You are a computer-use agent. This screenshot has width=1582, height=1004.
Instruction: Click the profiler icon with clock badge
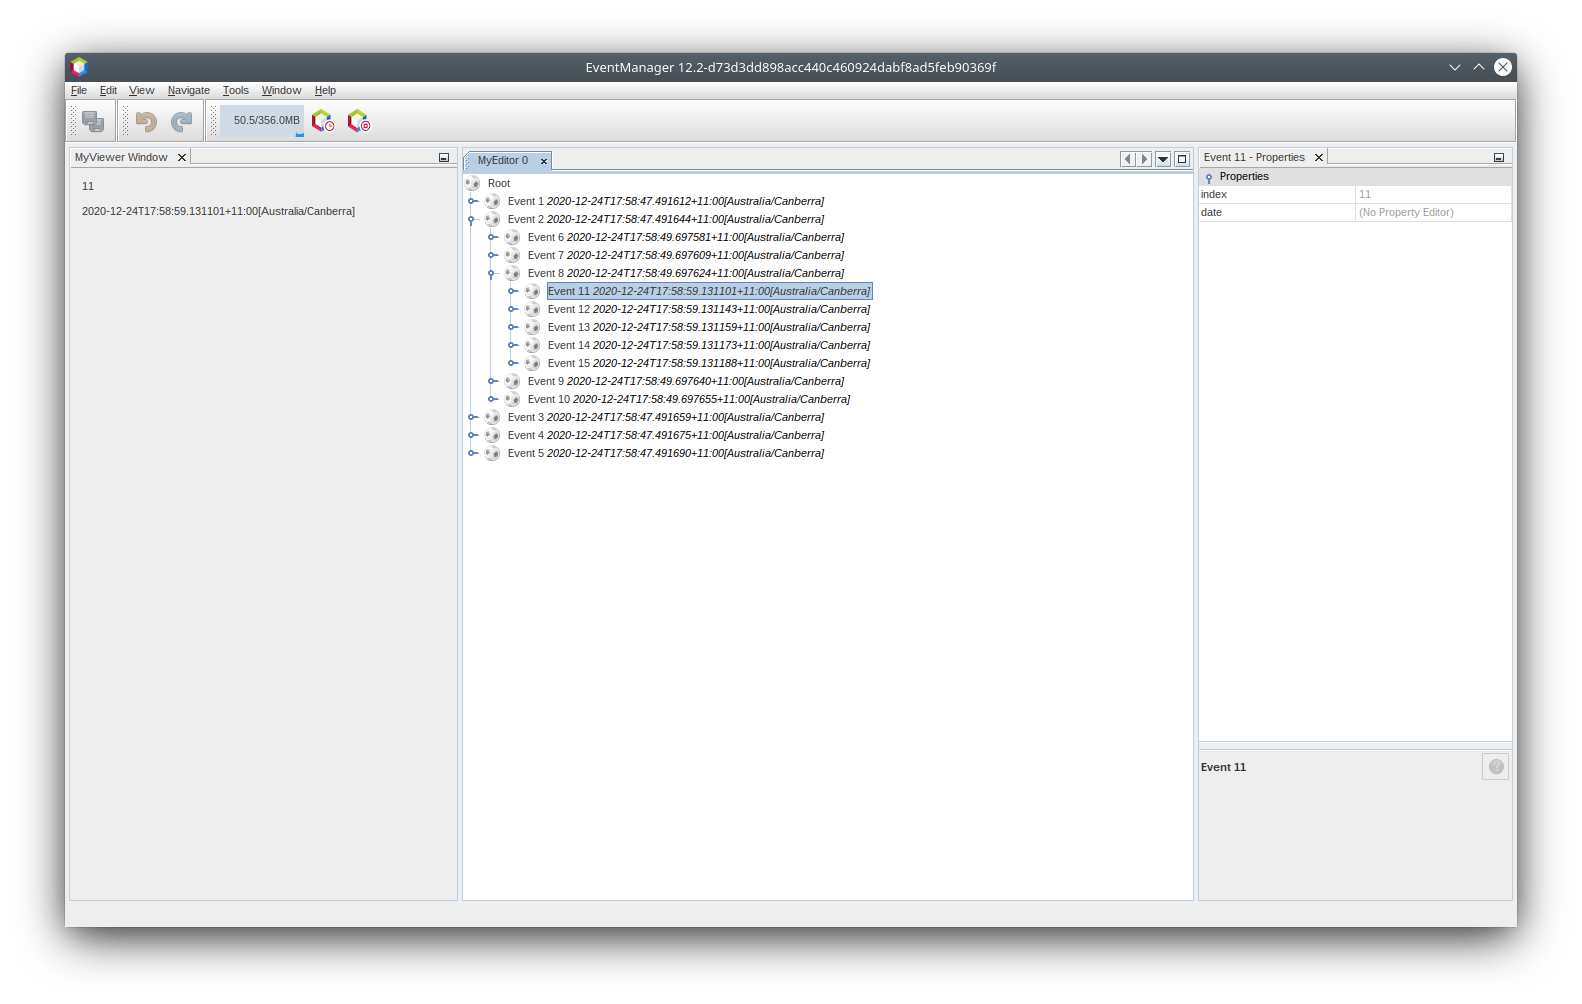[322, 121]
